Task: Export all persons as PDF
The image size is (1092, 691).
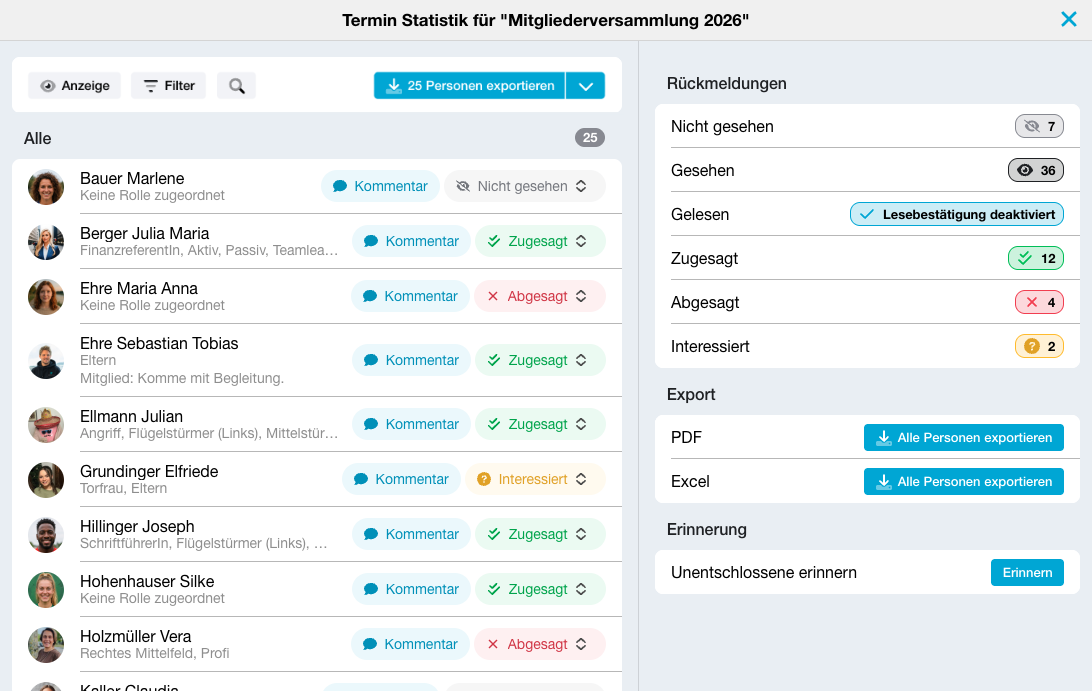Action: (x=963, y=437)
